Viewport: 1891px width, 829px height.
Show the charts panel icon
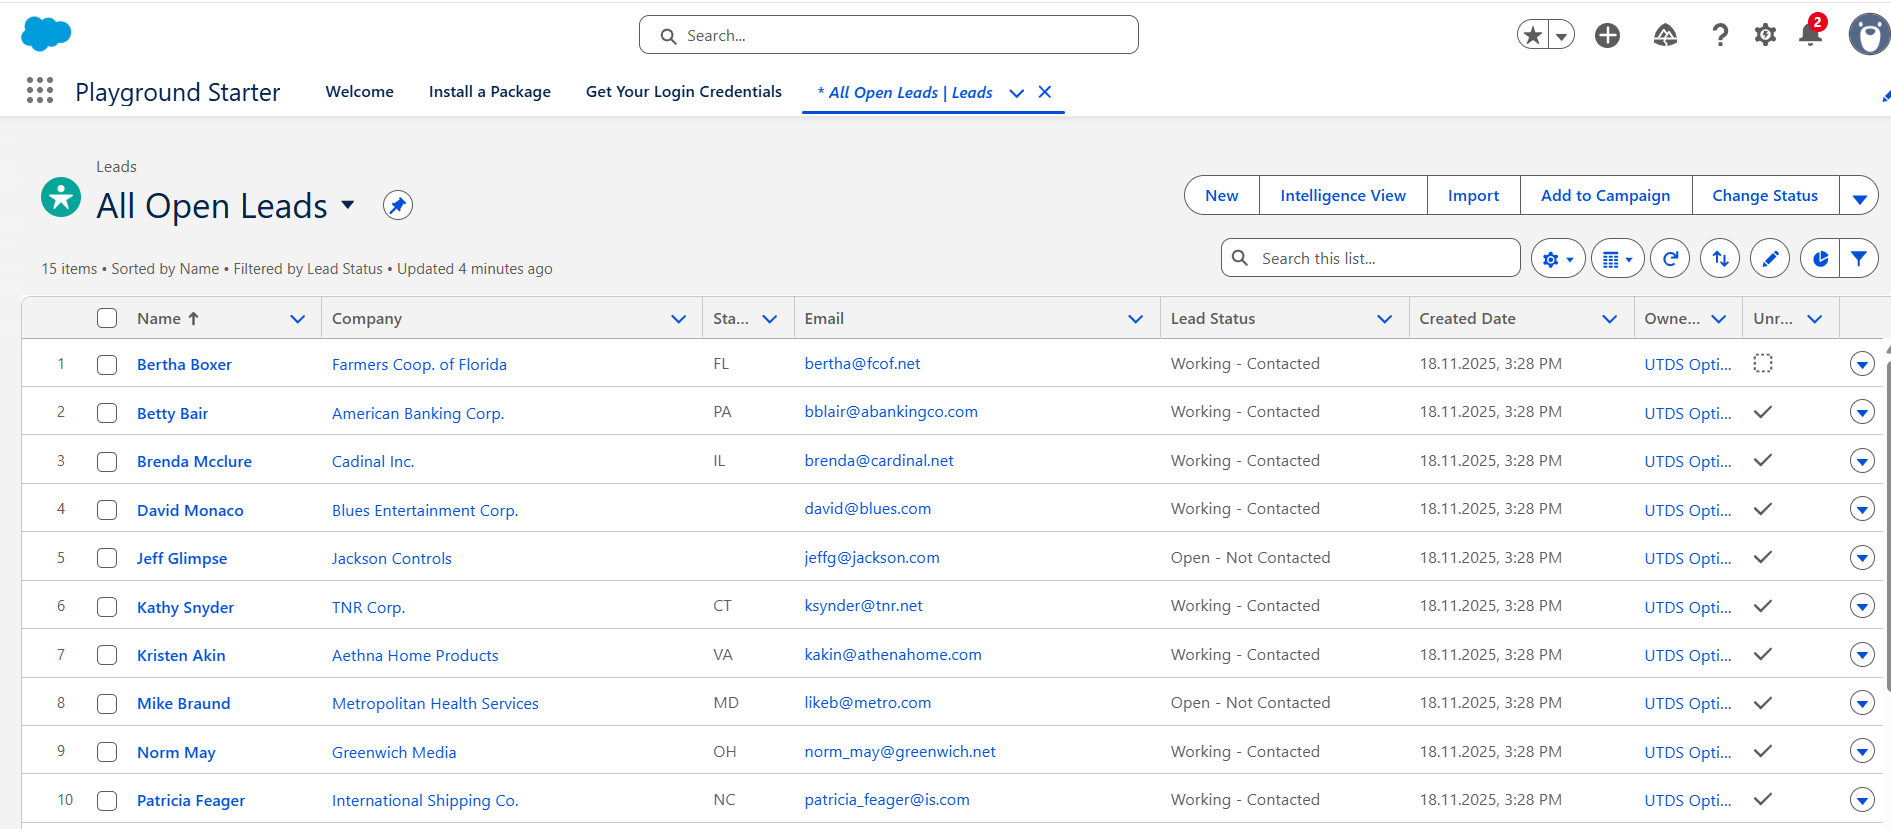1820,258
